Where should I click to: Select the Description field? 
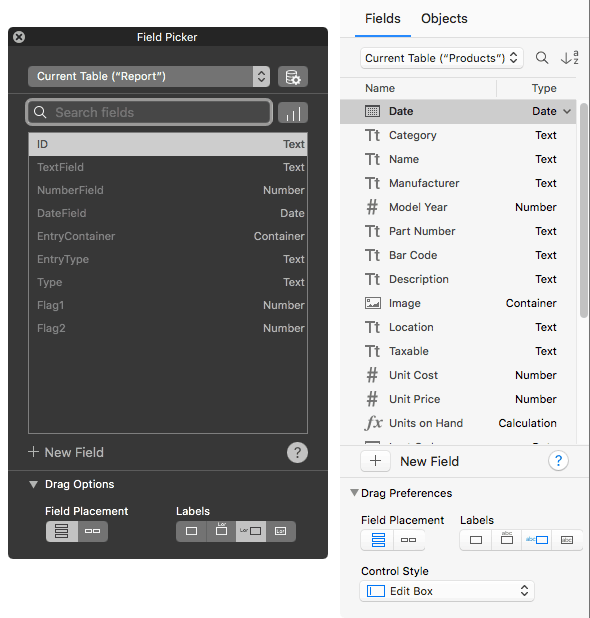[458, 279]
